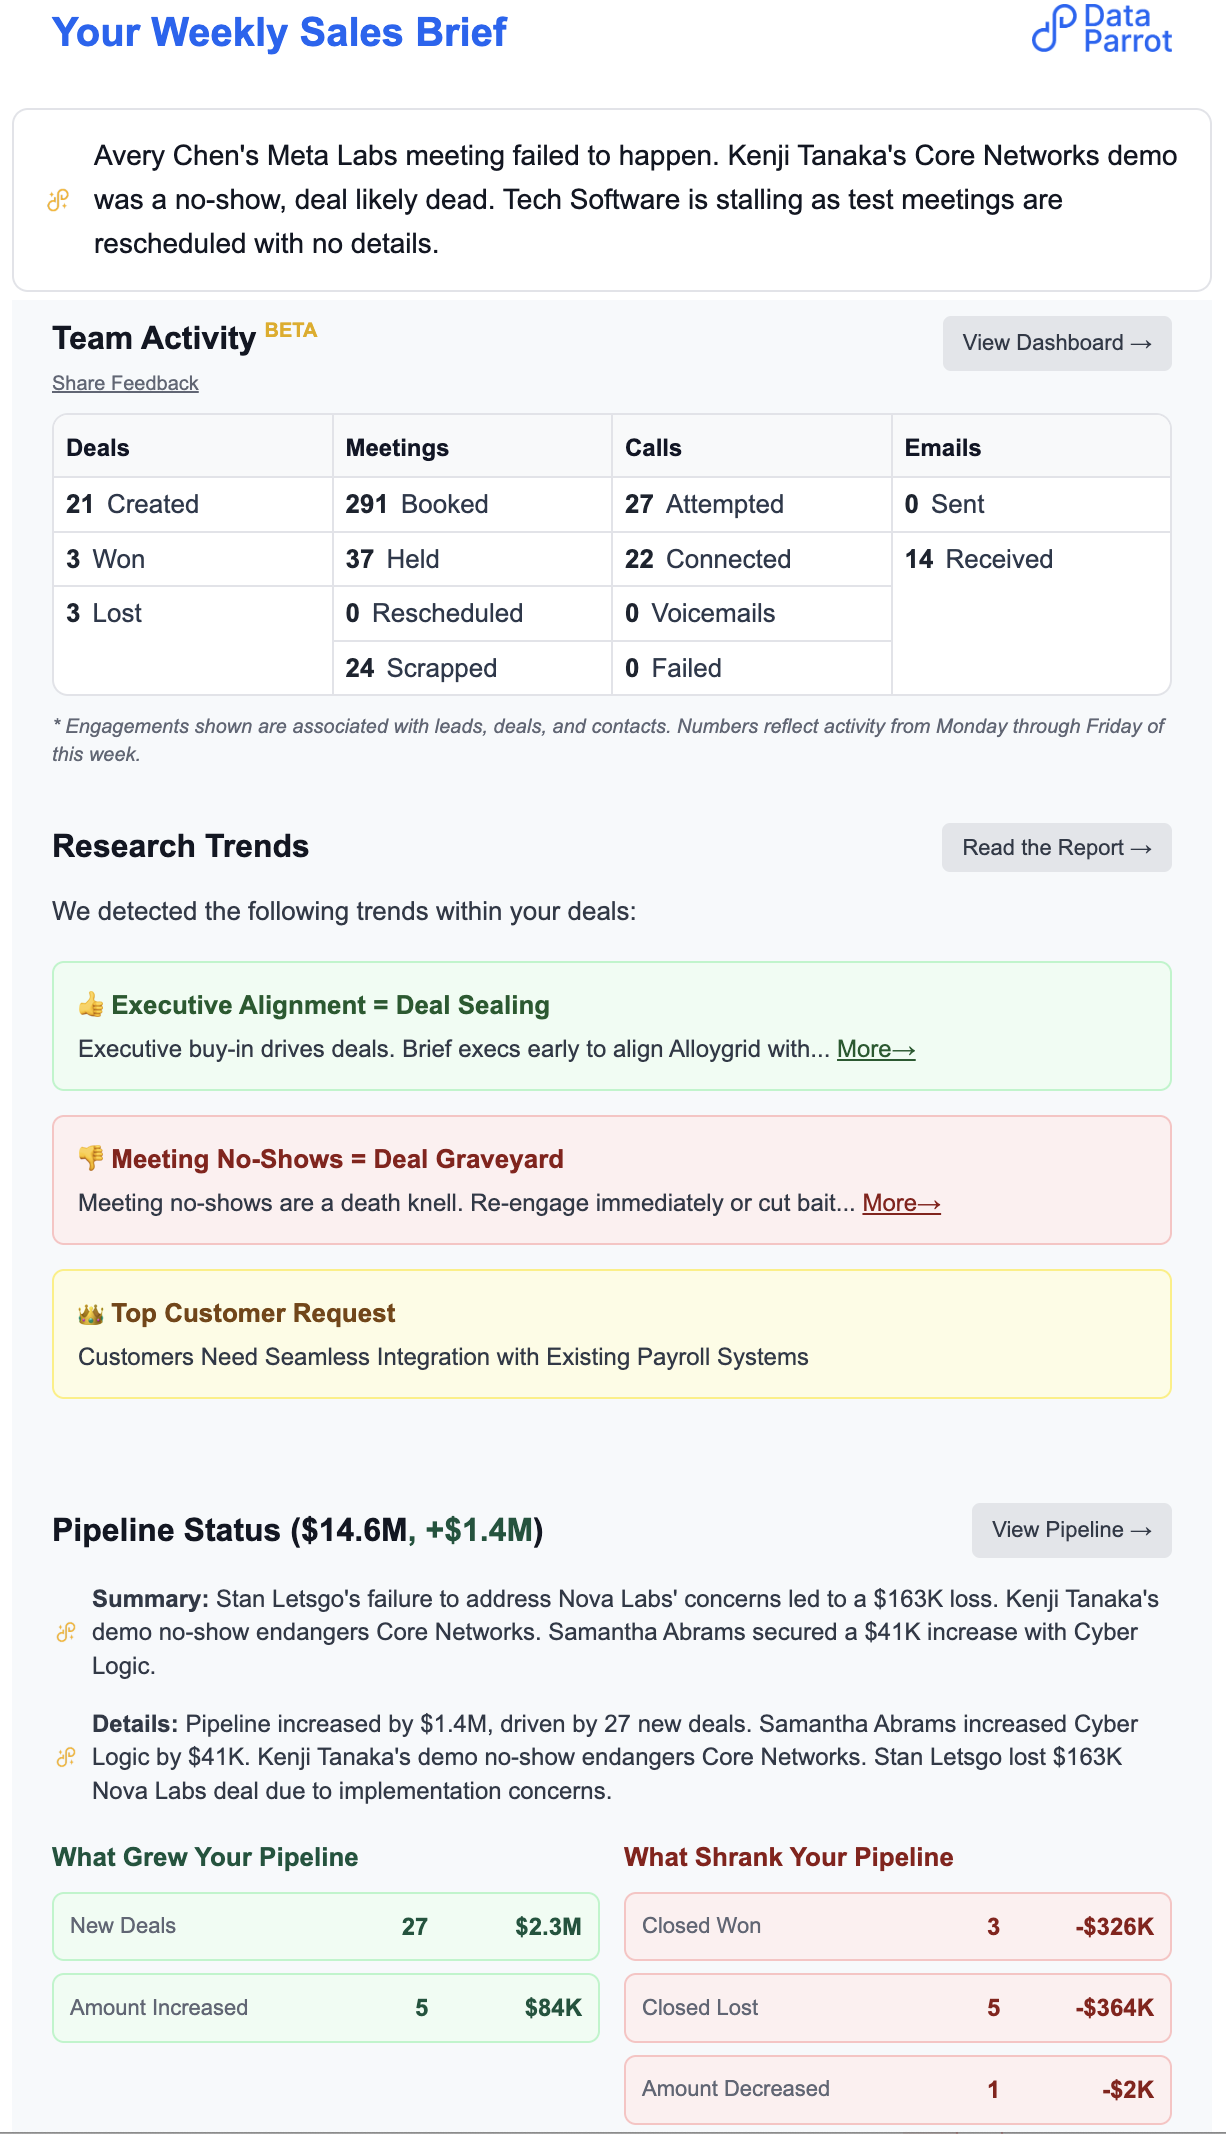
Task: Click the parrot icon beside Pipeline Details
Action: point(66,1757)
